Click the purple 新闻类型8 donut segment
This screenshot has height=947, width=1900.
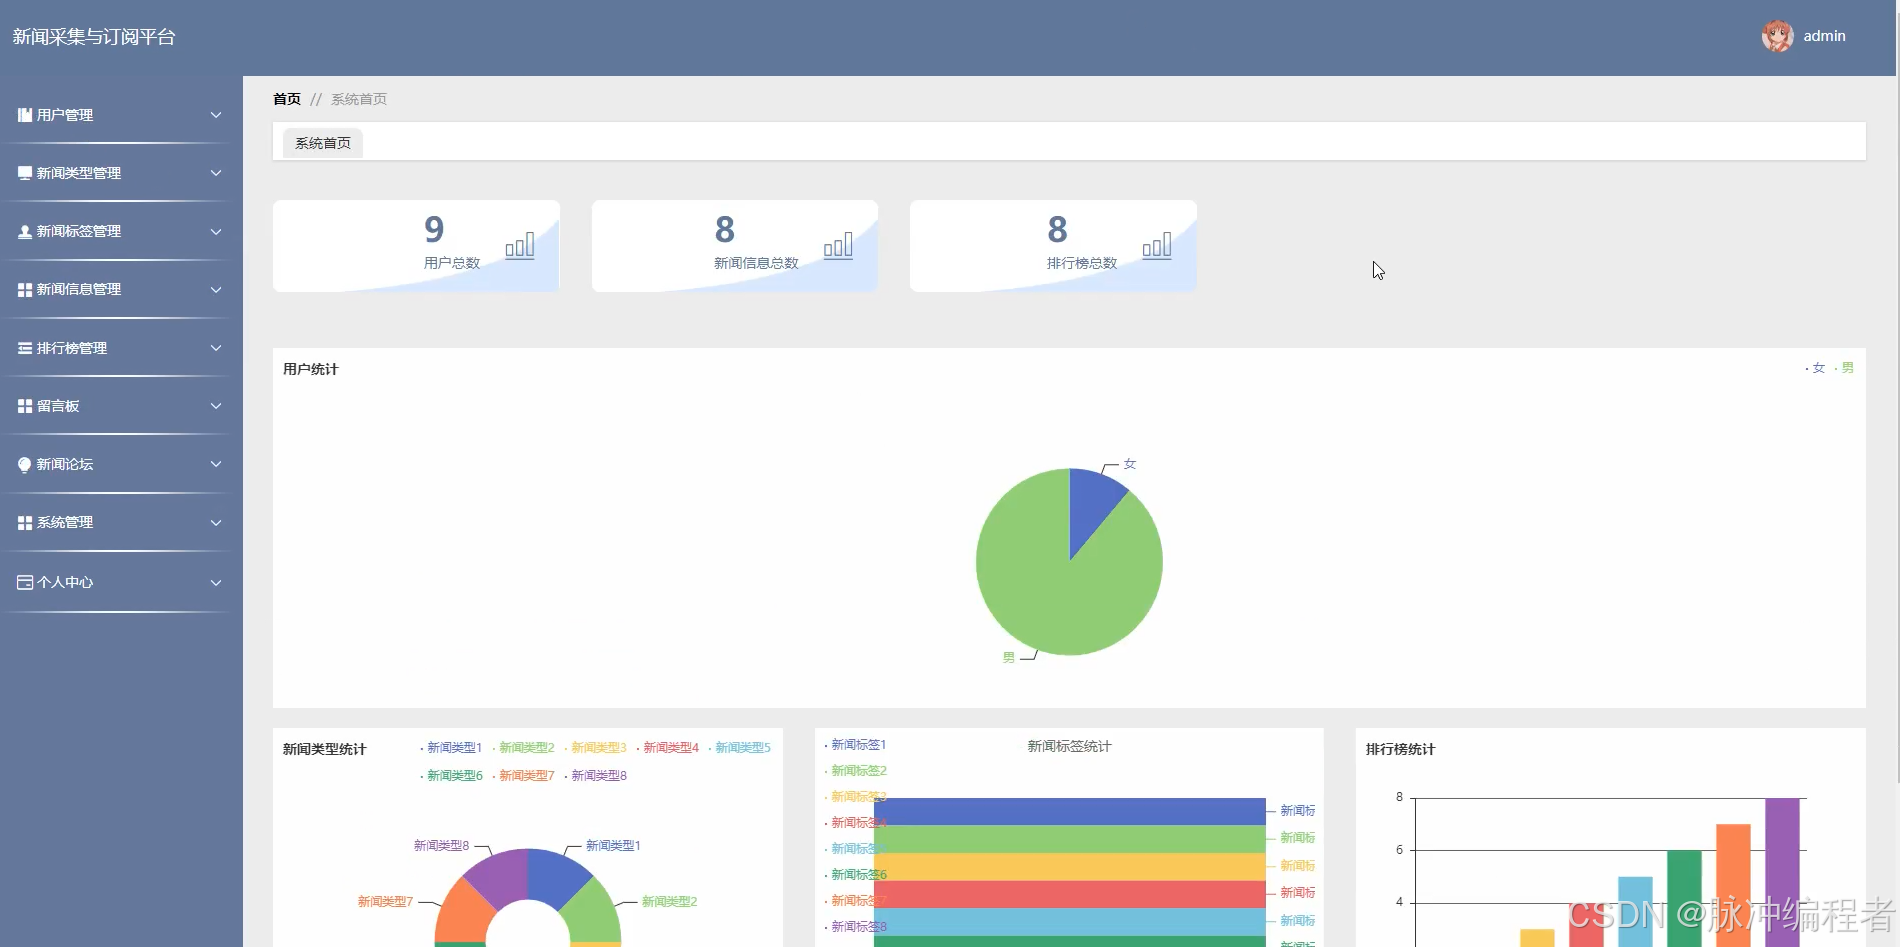tap(499, 876)
